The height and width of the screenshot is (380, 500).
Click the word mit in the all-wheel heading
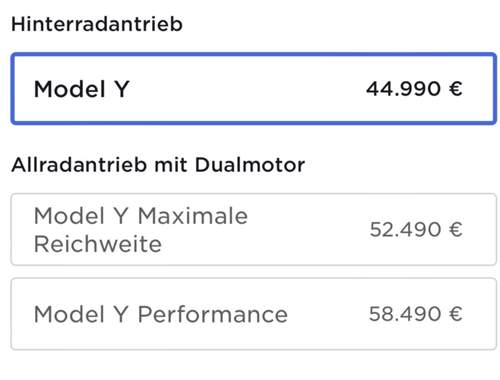click(171, 165)
